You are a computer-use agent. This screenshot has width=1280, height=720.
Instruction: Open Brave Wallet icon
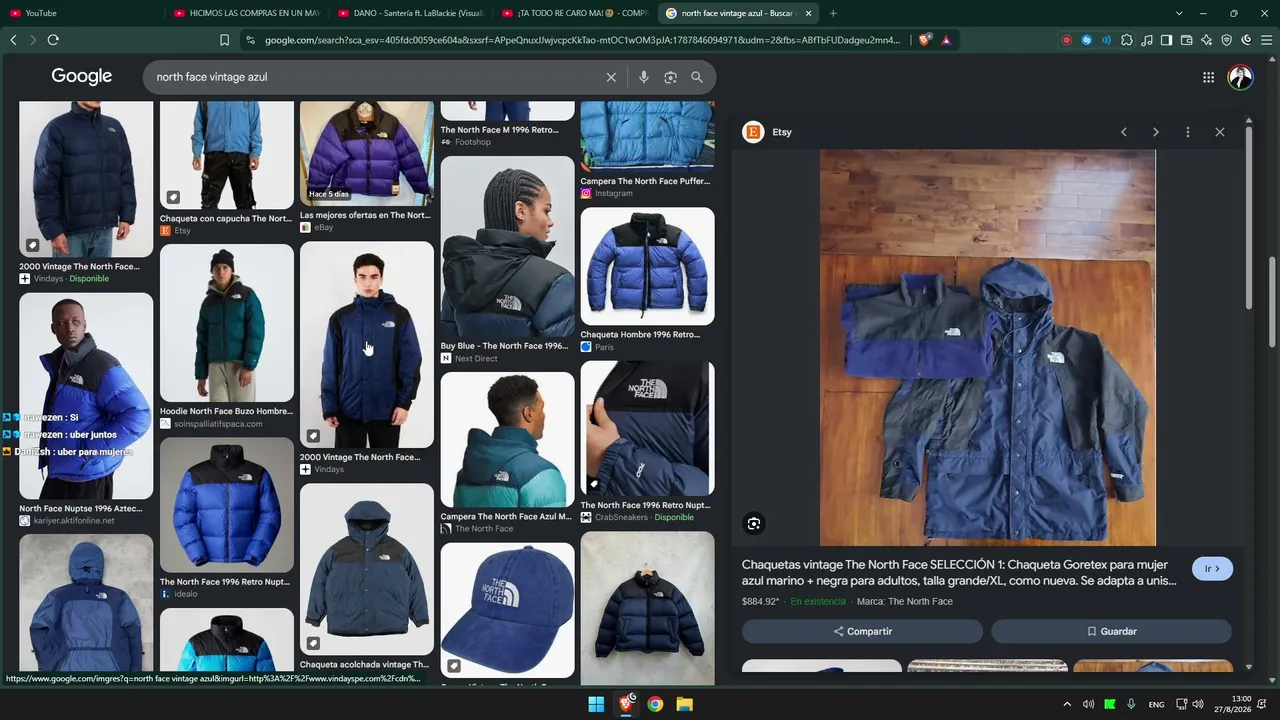(1186, 40)
